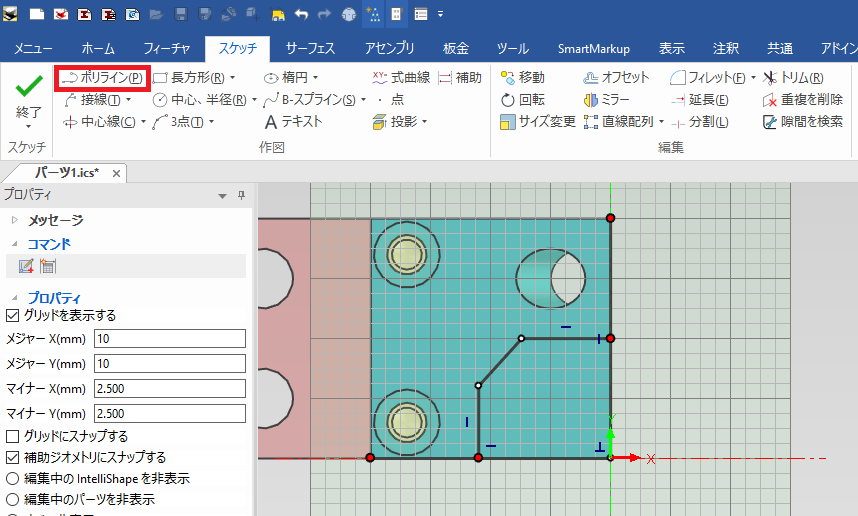Open the 長方形 dropdown arrow
858x516 pixels.
pyautogui.click(x=233, y=77)
